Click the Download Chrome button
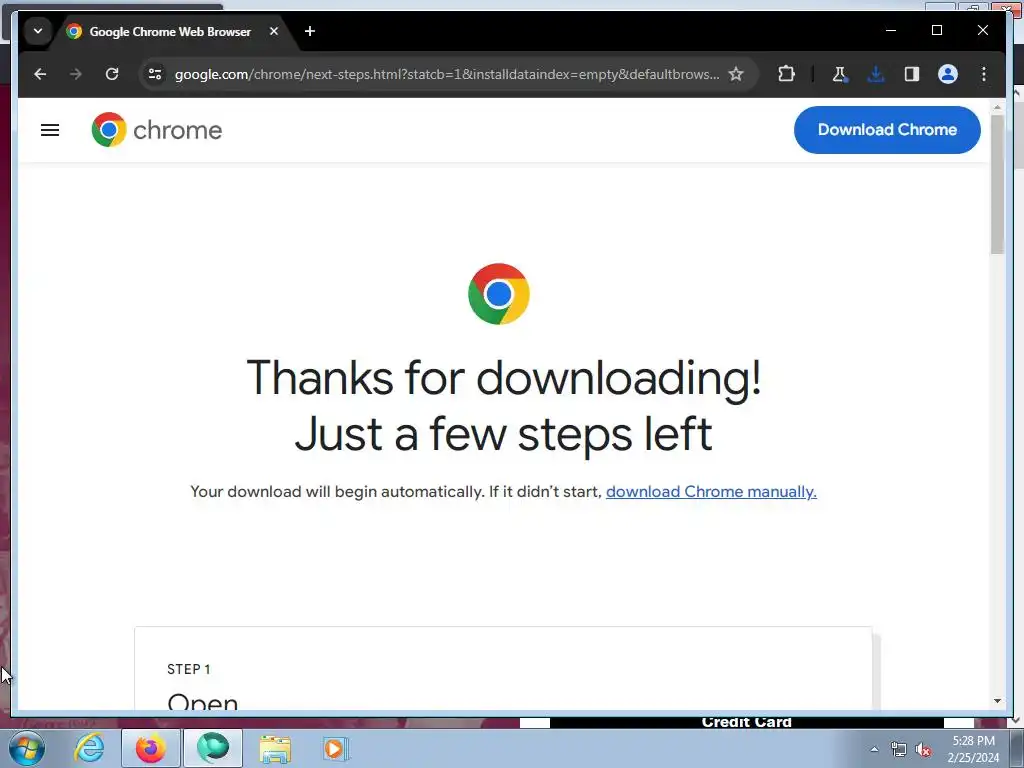The width and height of the screenshot is (1024, 768). [x=887, y=130]
